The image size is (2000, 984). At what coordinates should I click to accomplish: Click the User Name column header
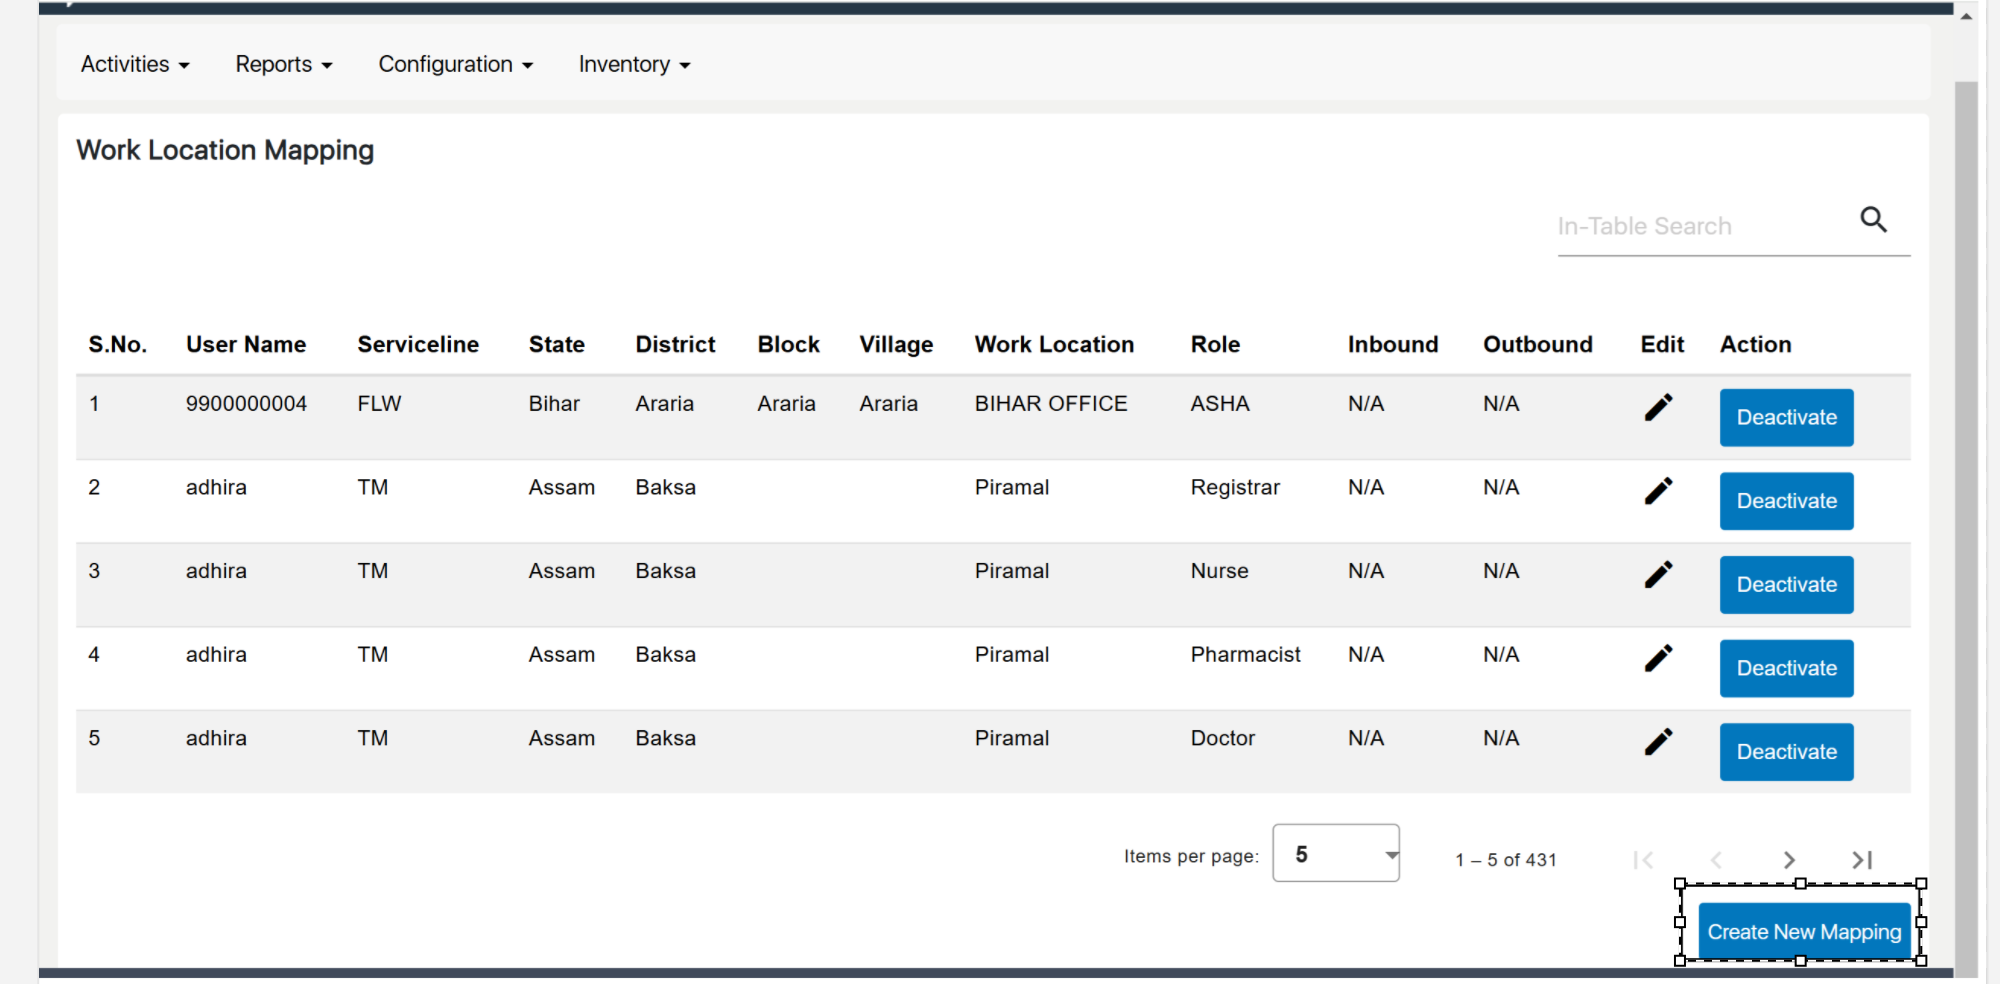(246, 344)
